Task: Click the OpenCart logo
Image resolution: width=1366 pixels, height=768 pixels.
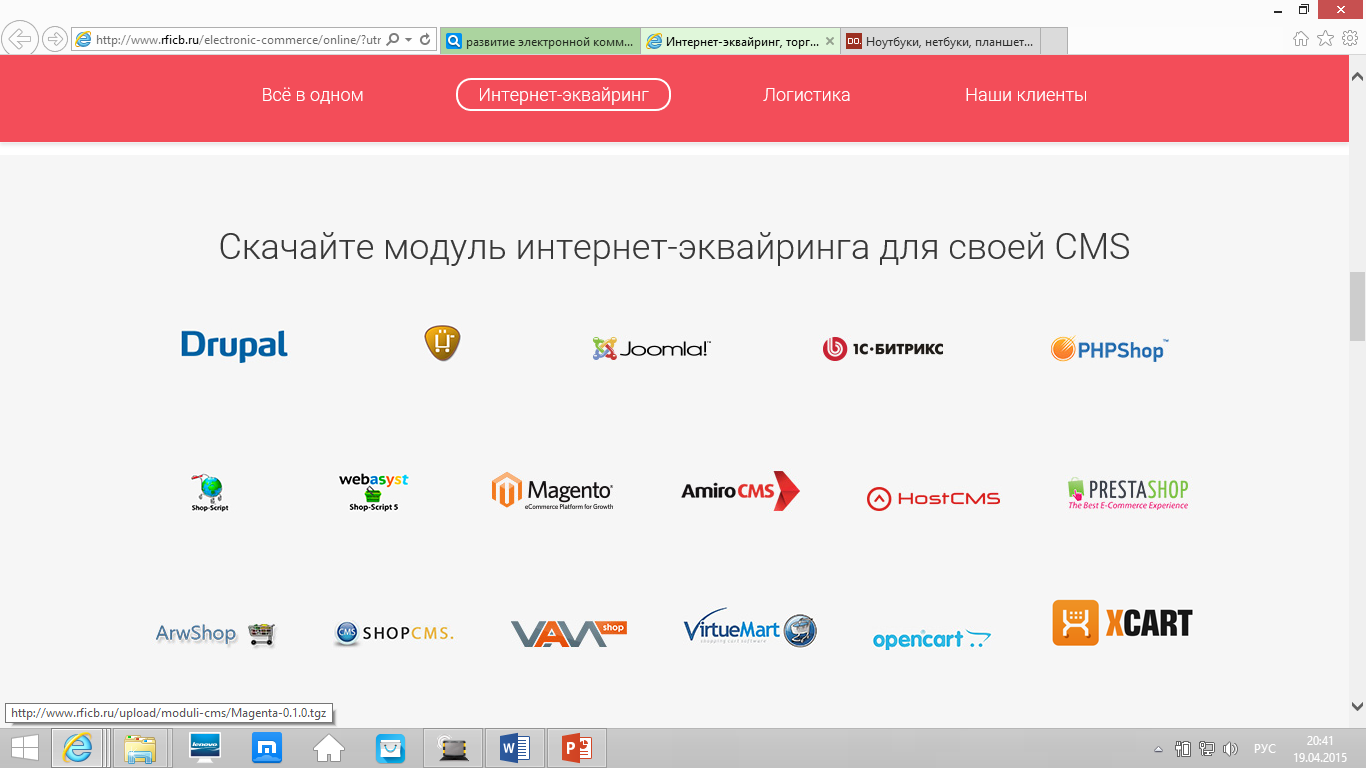Action: (932, 639)
